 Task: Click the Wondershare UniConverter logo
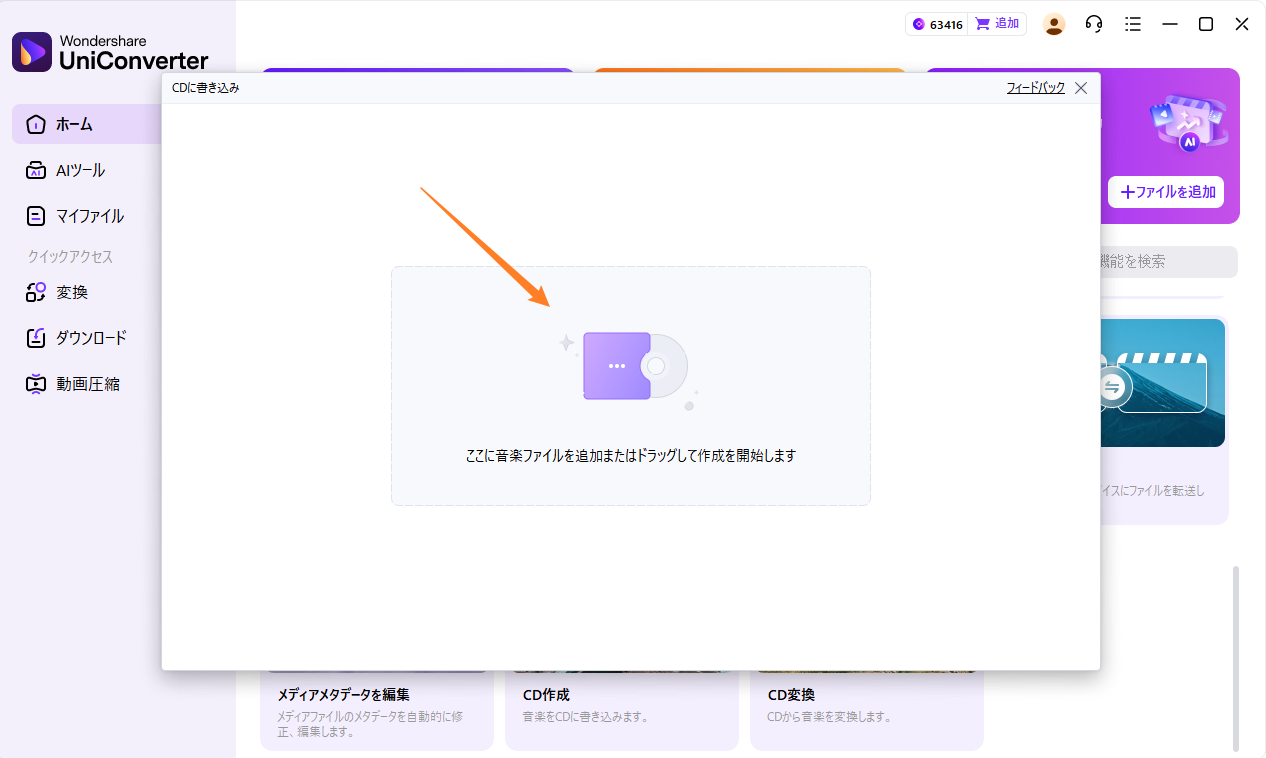point(110,50)
